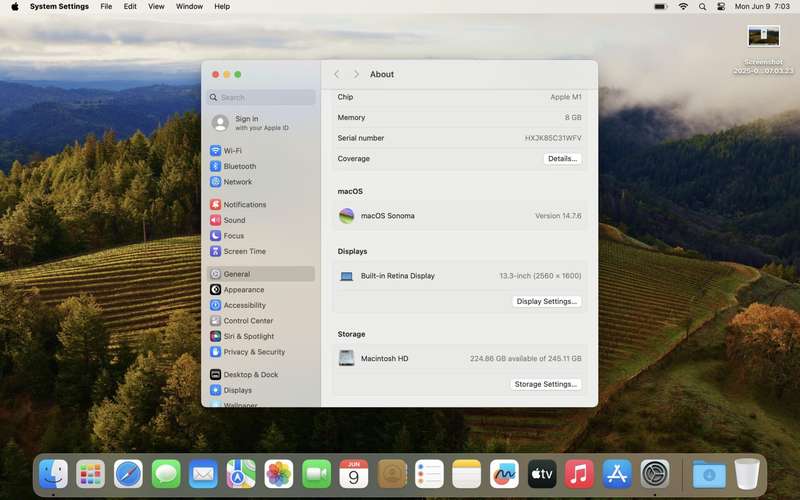Open Notes from the Dock
800x500 pixels.
(467, 474)
